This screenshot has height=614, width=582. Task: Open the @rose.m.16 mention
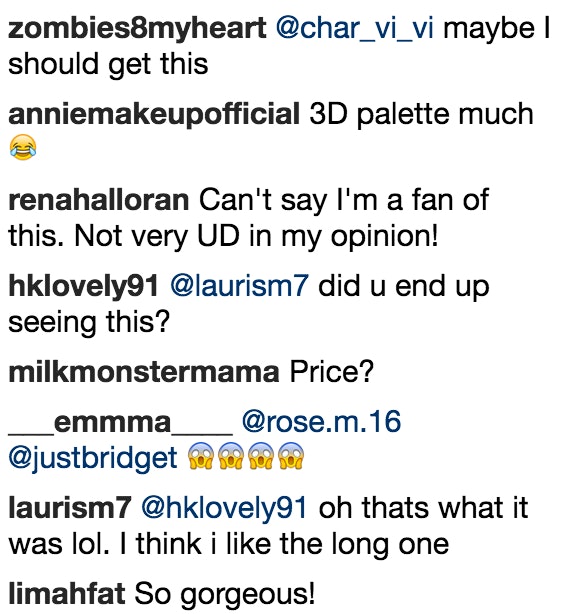(322, 422)
